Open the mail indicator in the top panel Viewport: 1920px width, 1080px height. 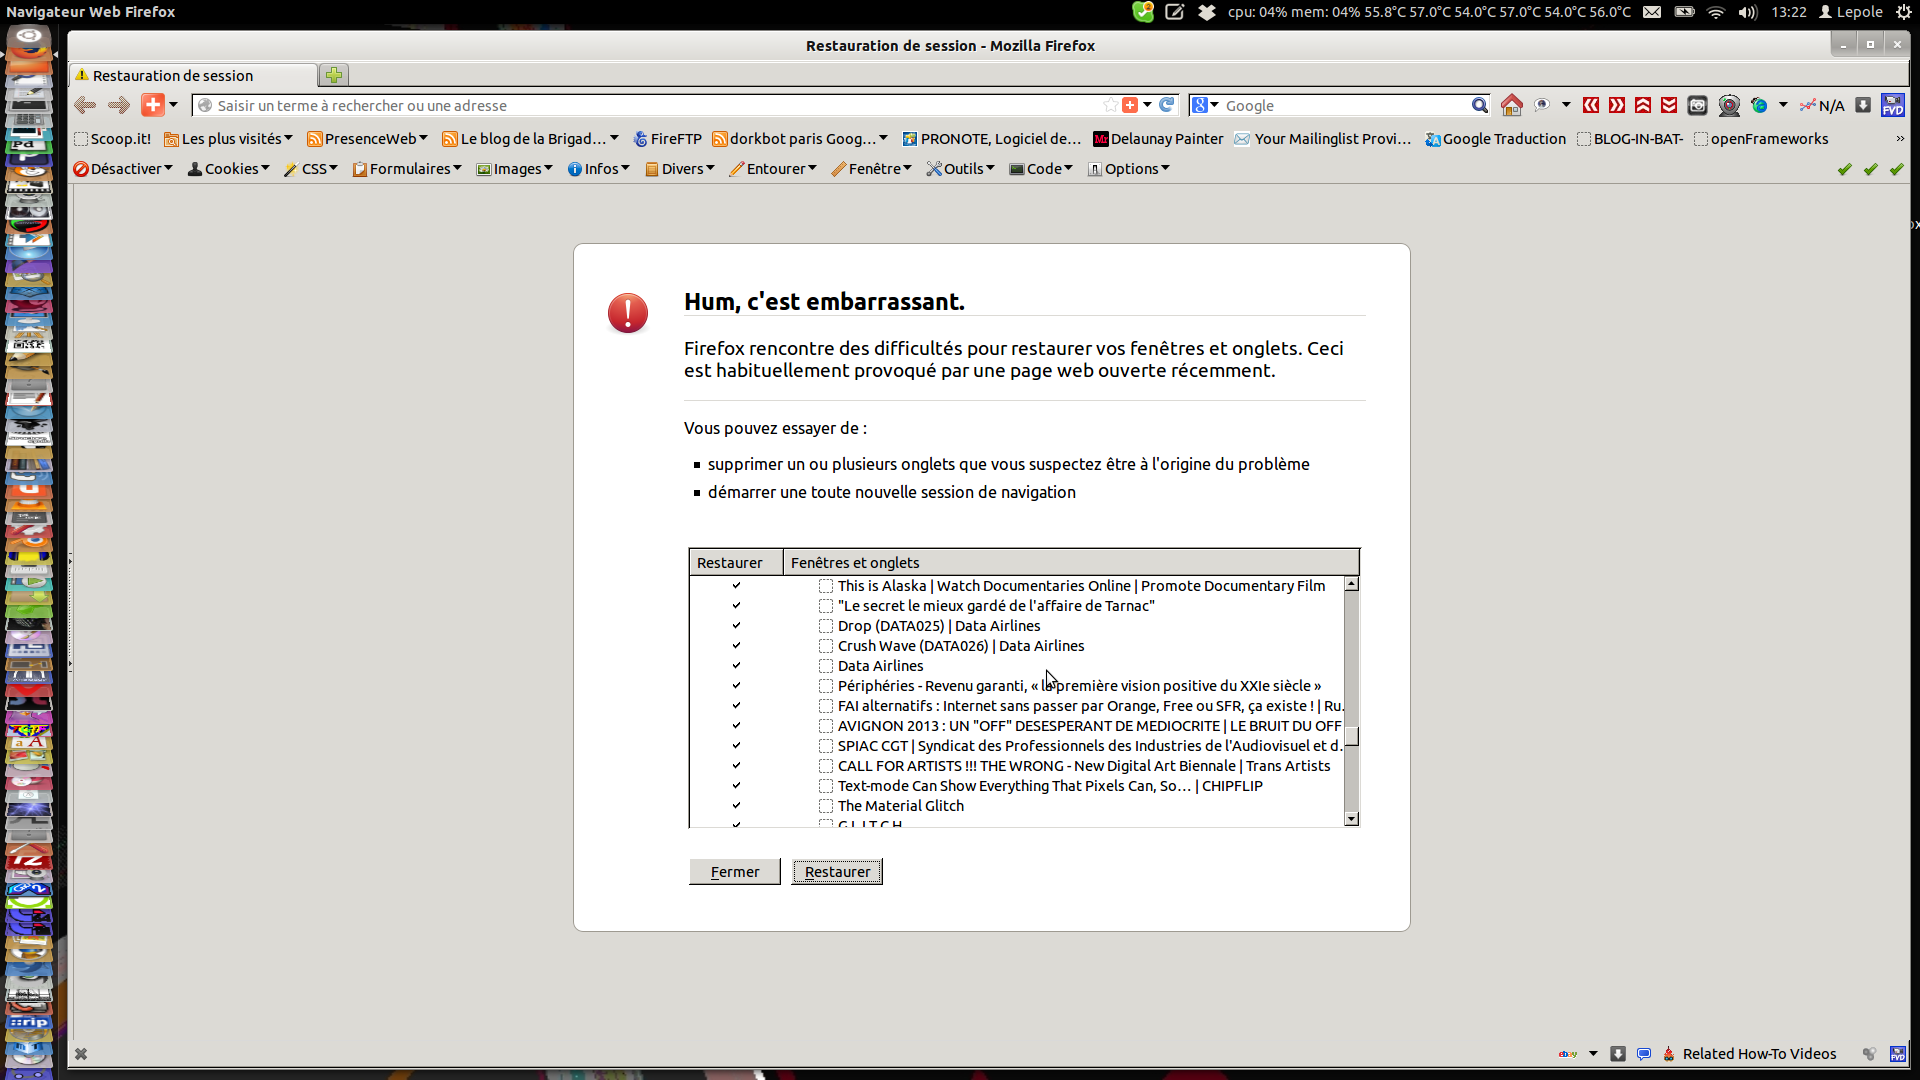click(1652, 12)
